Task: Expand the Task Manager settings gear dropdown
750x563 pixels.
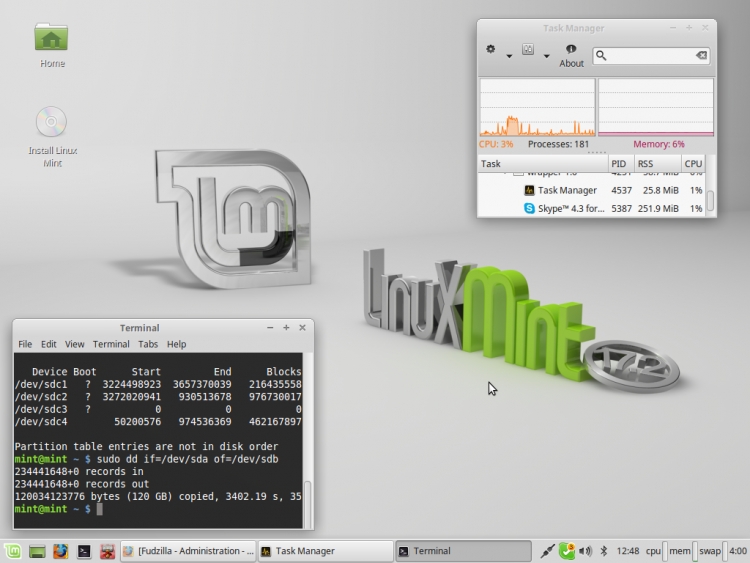Action: click(509, 56)
